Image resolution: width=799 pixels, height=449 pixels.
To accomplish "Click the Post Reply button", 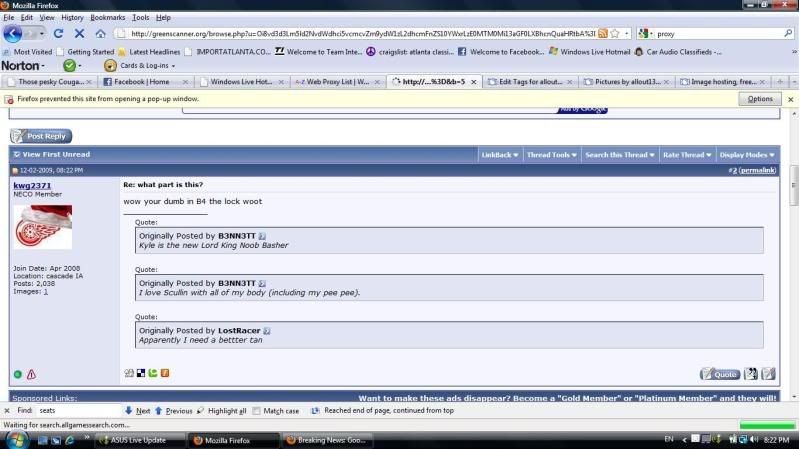I will coord(41,136).
